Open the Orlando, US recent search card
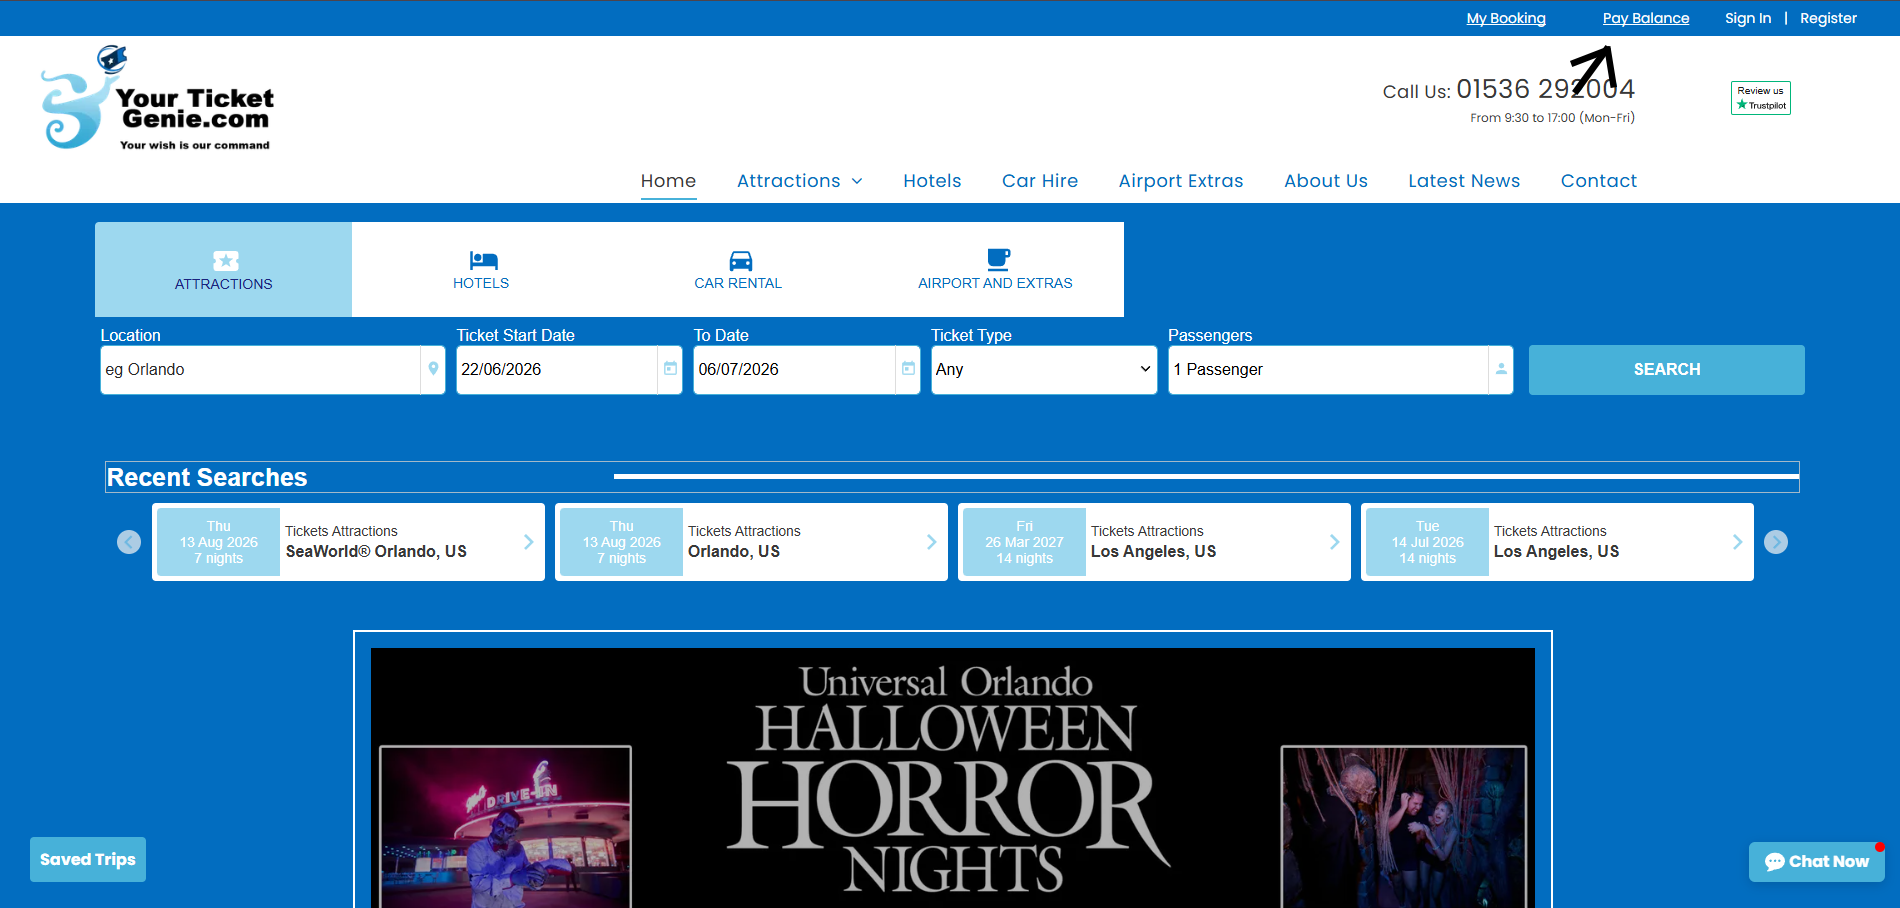 tap(751, 542)
